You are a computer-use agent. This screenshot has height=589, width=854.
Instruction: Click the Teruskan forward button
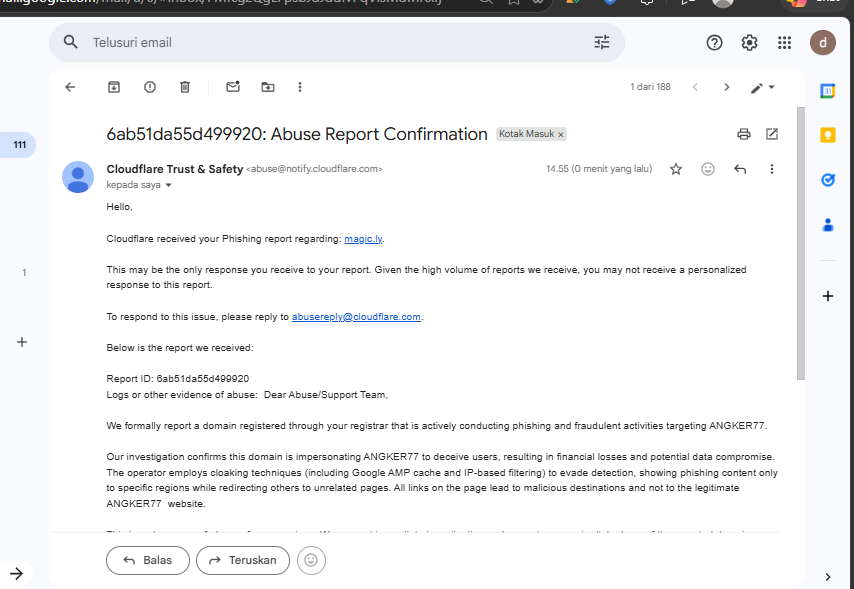pyautogui.click(x=243, y=560)
